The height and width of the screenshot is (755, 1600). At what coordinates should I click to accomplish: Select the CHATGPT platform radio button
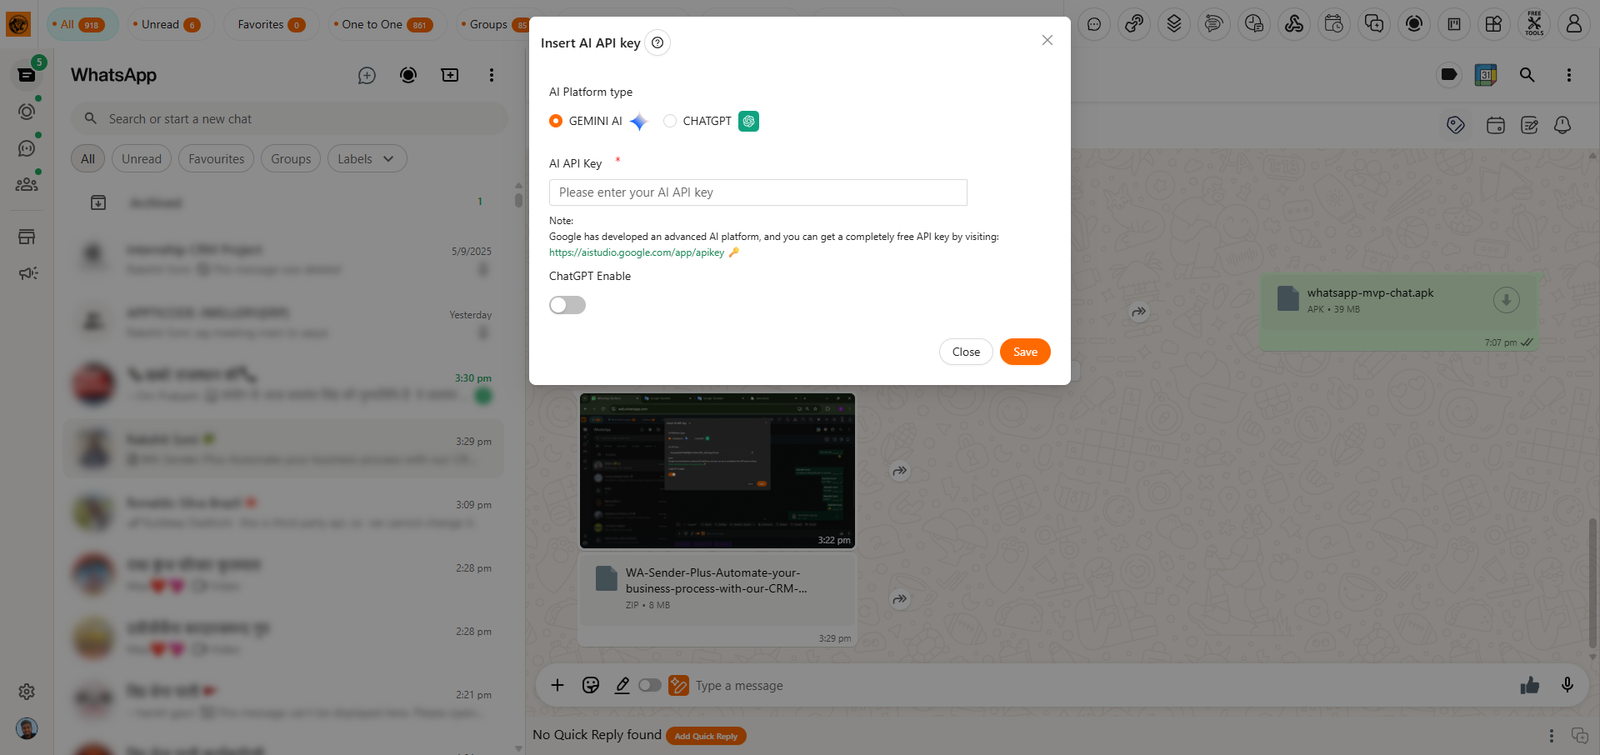670,121
